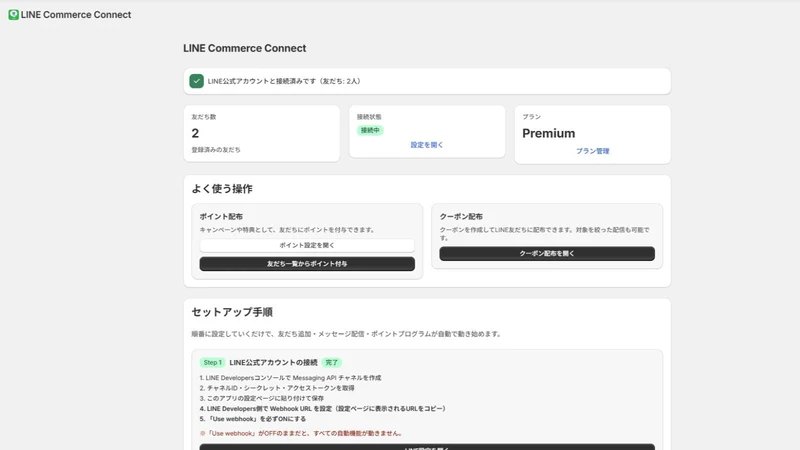800x450 pixels.
Task: Click the セットアップ手順 heading
Action: 232,312
